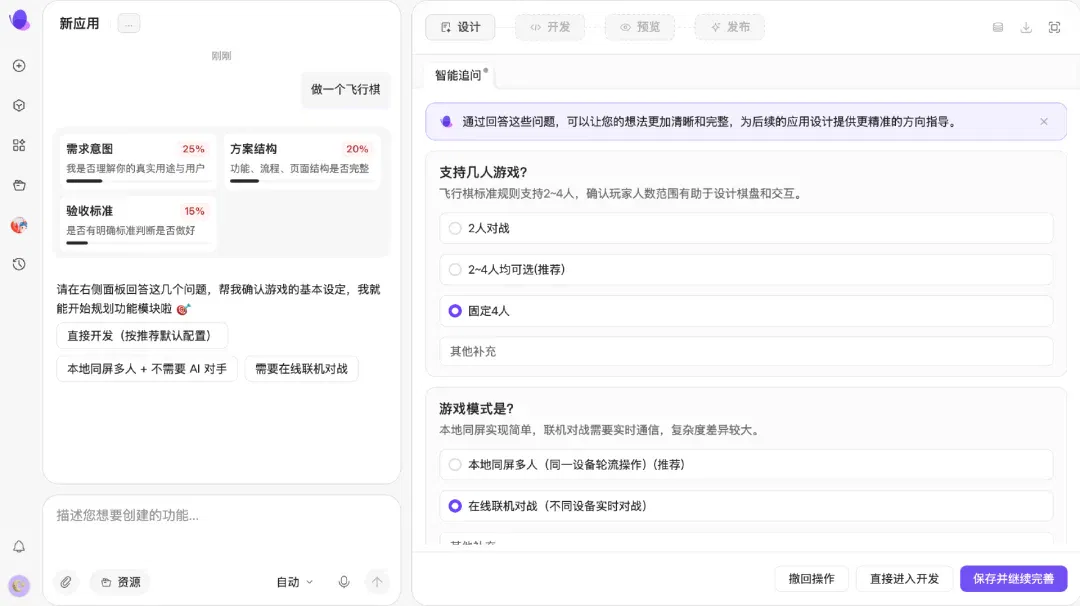Open the ellipsis menu beside 新应用
Image resolution: width=1080 pixels, height=606 pixels.
coord(129,24)
